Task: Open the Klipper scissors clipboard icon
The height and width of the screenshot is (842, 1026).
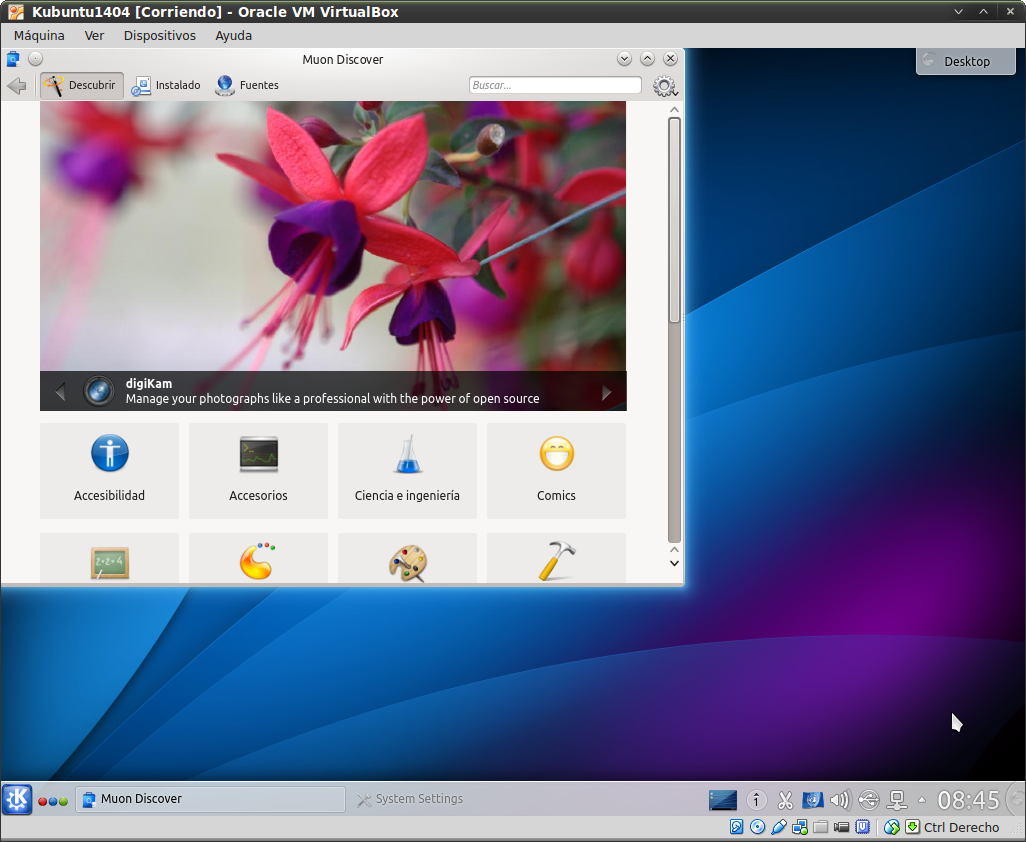Action: click(785, 800)
